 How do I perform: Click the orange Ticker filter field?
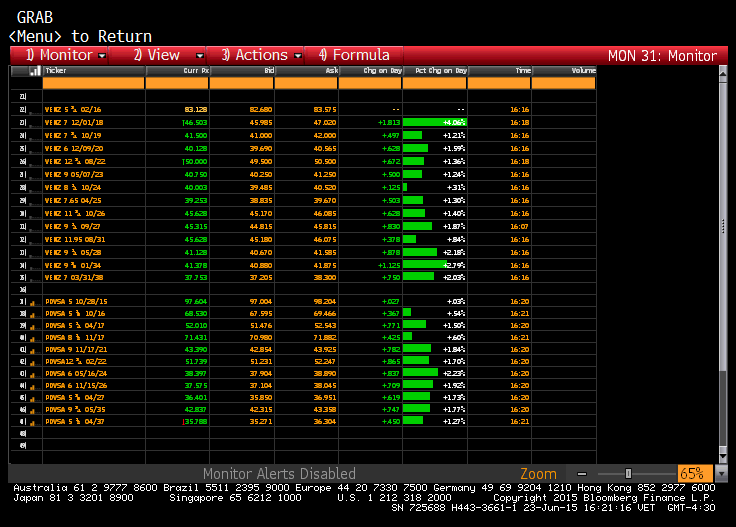93,83
